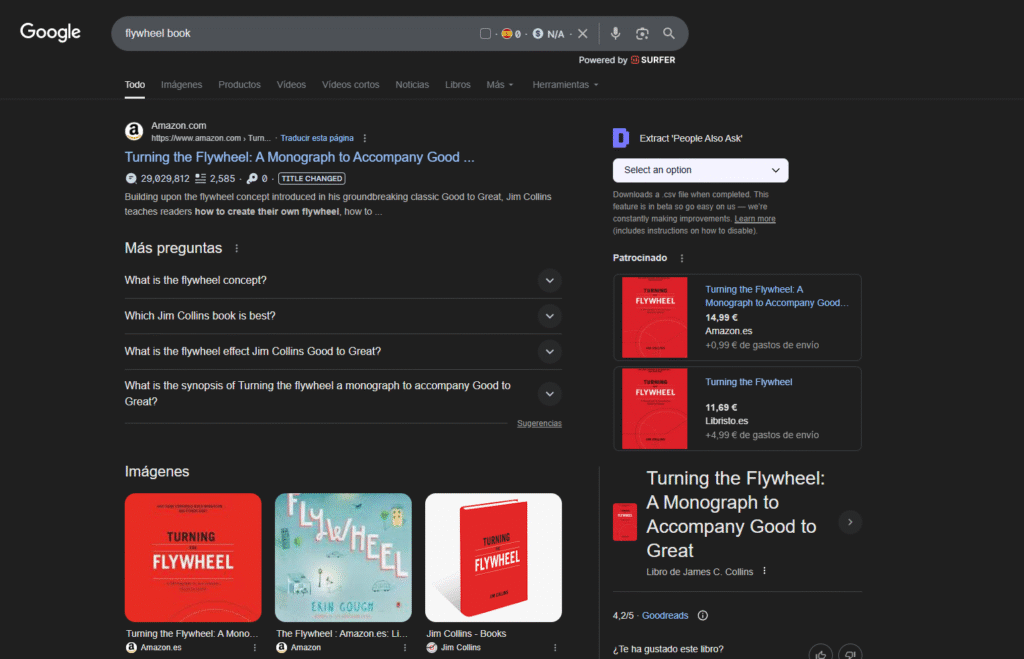Open three-dot menu next to Patrocinado
The image size is (1024, 659).
click(x=682, y=258)
